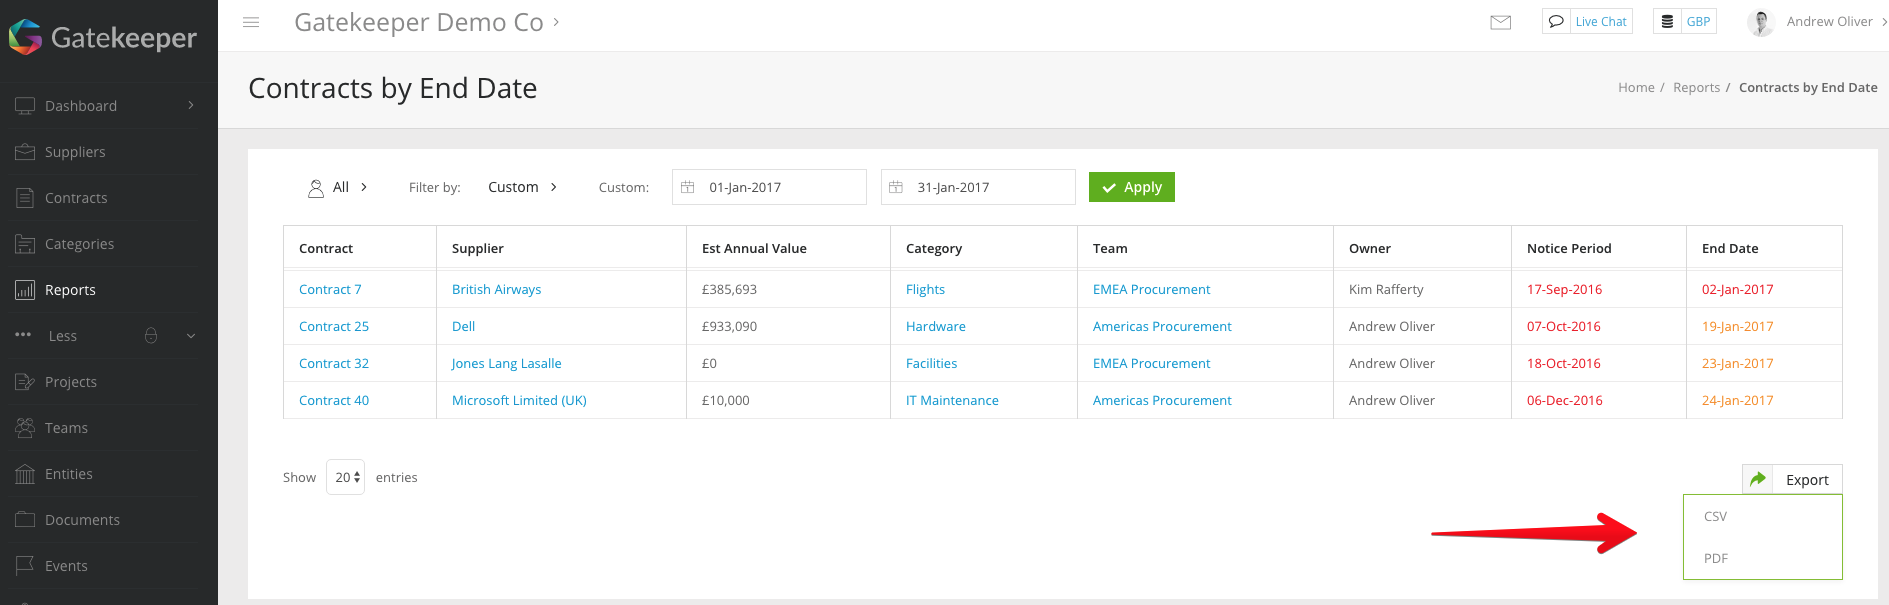This screenshot has height=605, width=1889.
Task: Change the Show entries count selector
Action: click(345, 477)
